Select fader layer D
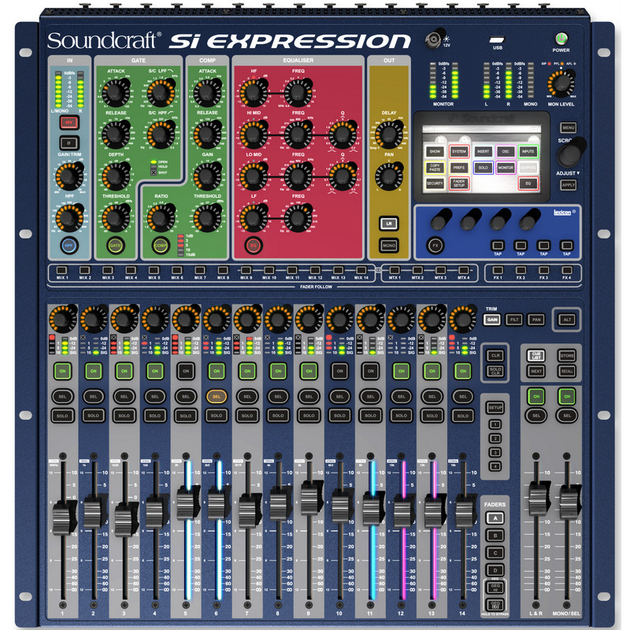 click(495, 570)
